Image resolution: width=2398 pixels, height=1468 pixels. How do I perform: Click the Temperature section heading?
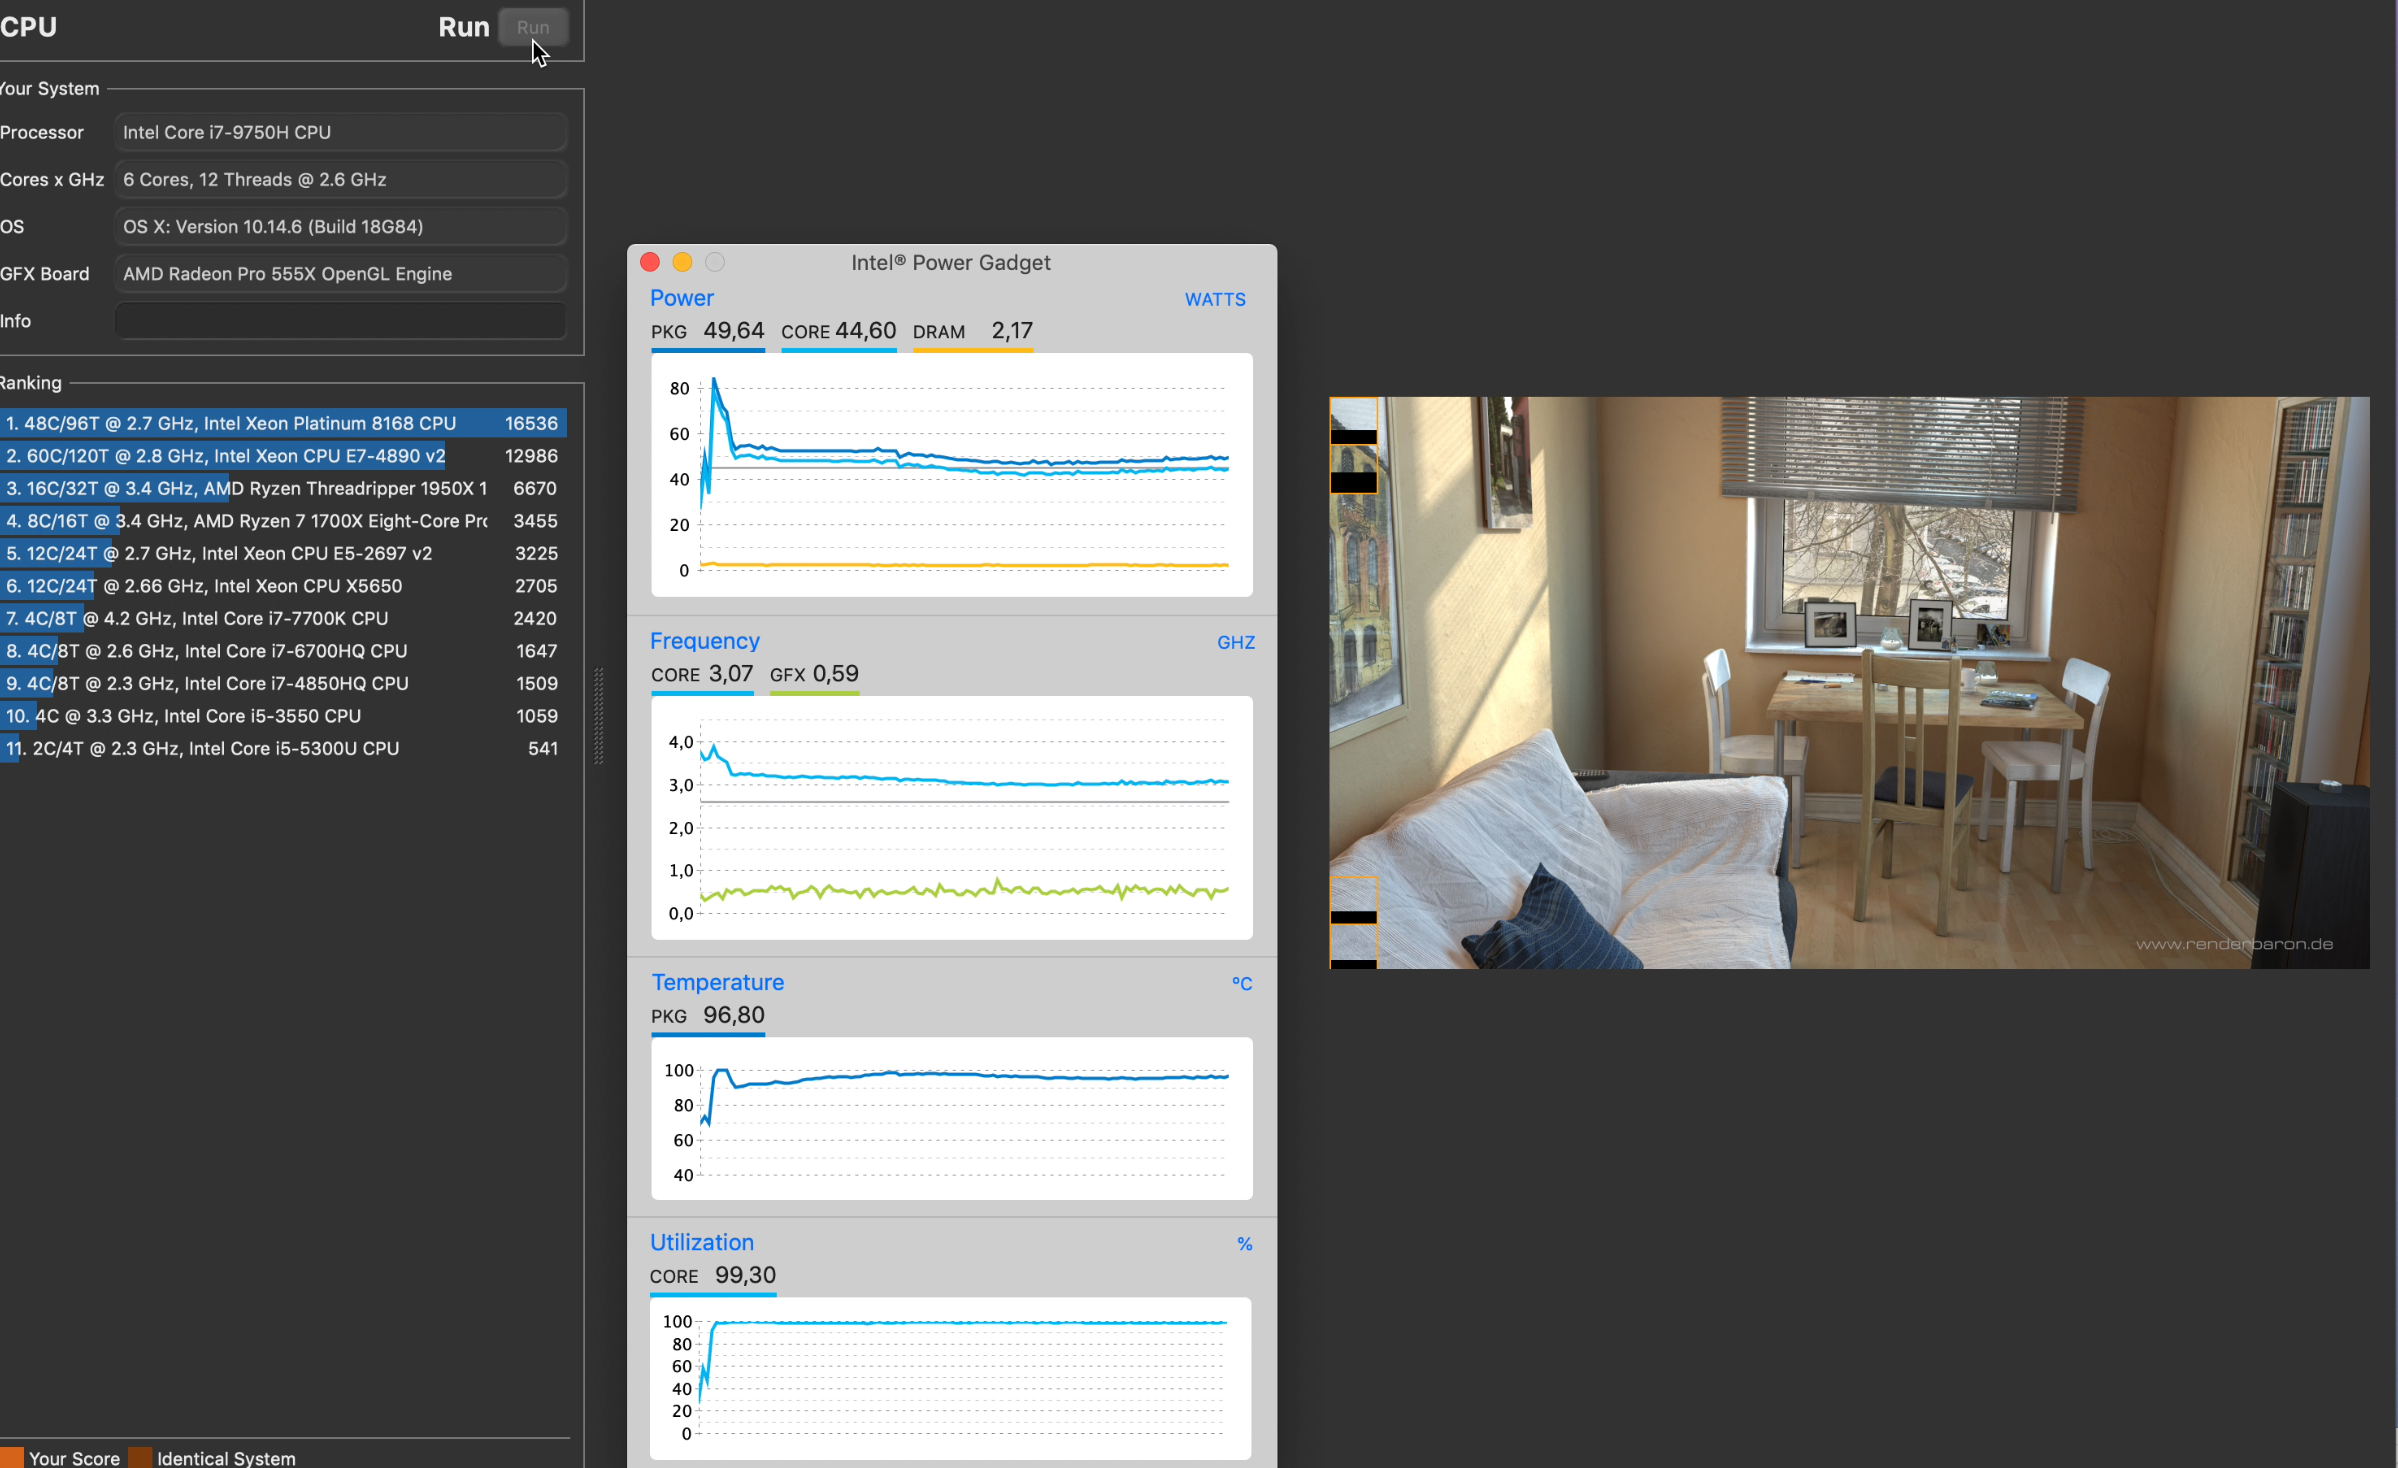[x=718, y=982]
